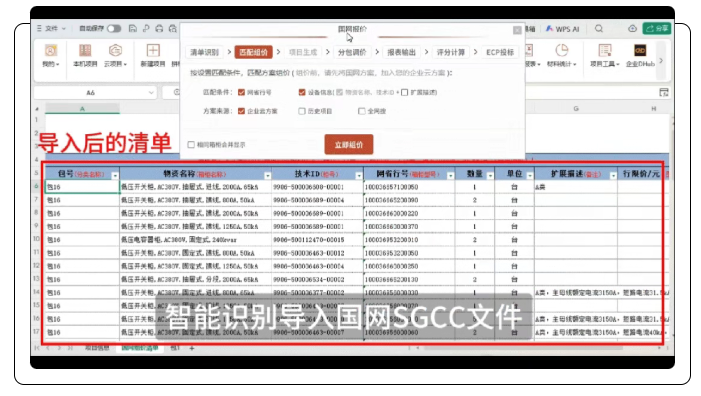Uncheck the 设备信息 checkbox
This screenshot has width=701, height=396.
click(302, 93)
